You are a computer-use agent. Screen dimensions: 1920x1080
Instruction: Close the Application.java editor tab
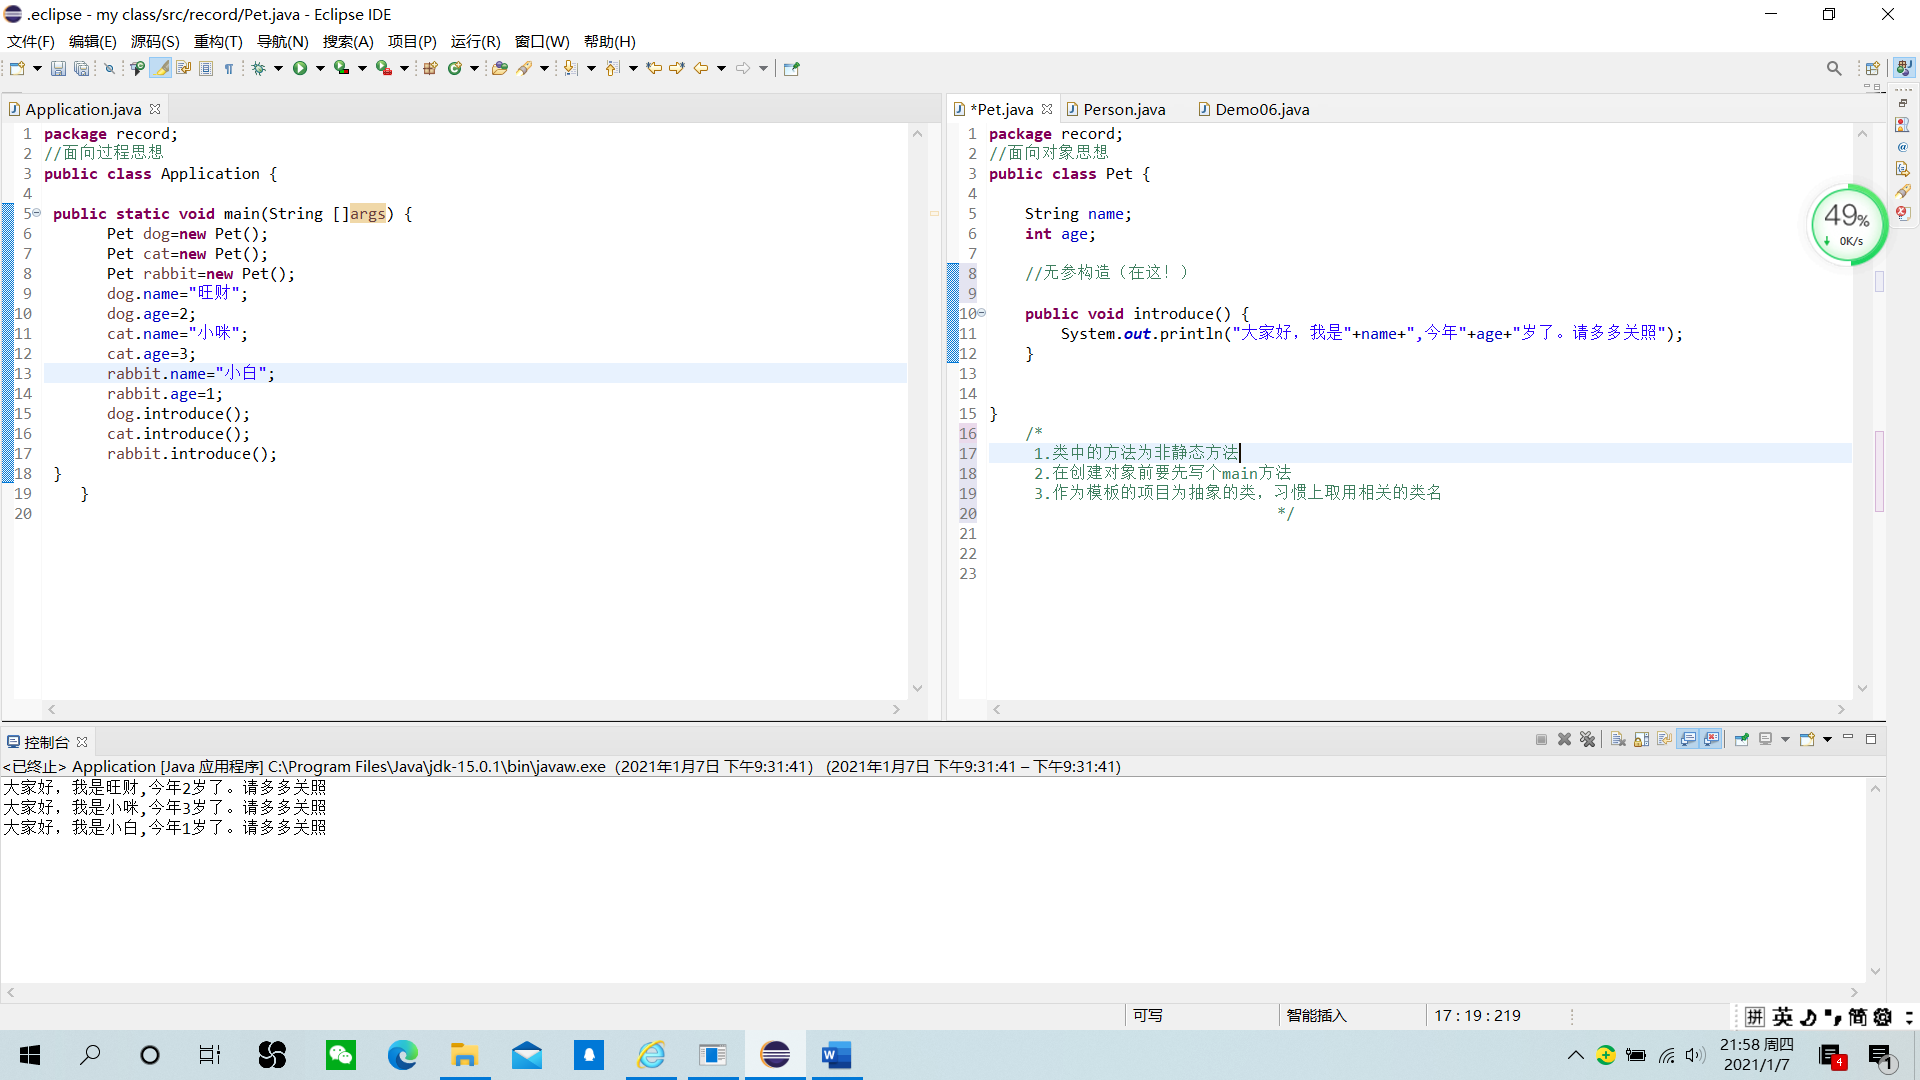155,109
